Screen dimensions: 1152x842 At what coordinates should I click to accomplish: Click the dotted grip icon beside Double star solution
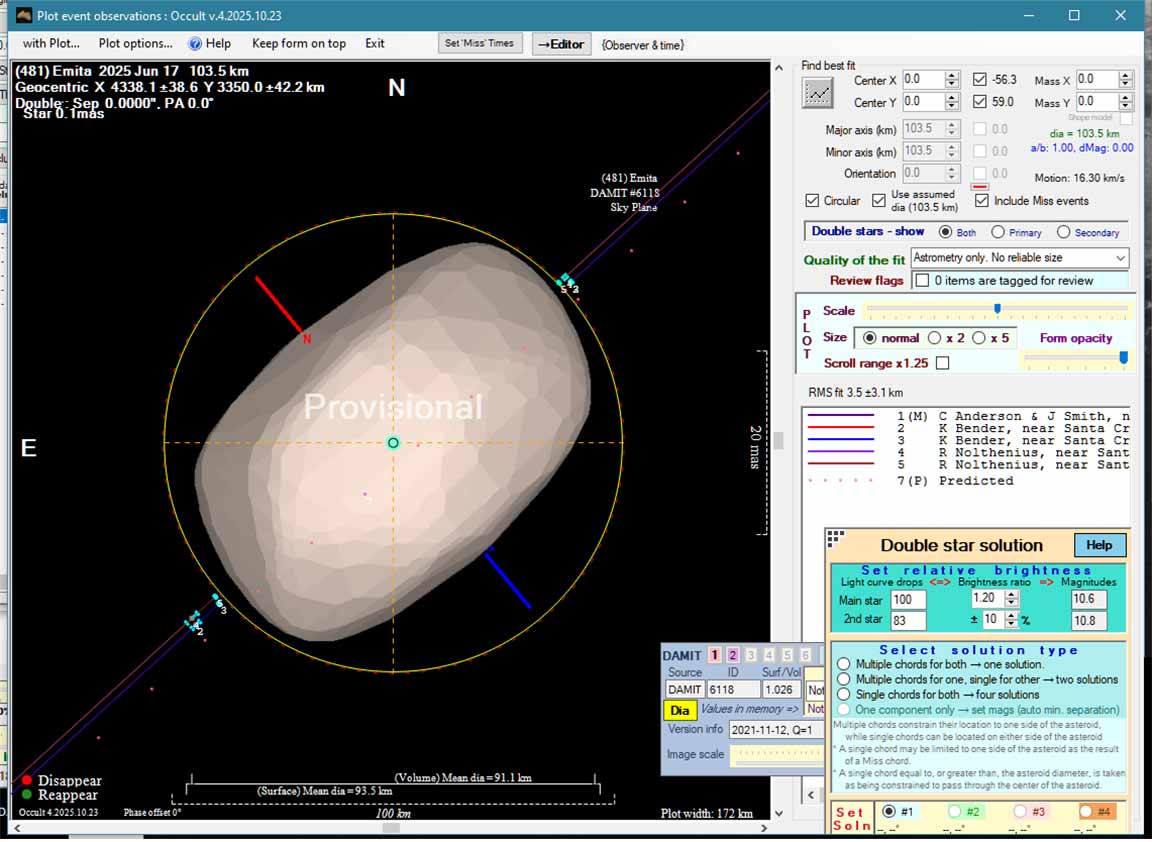click(835, 538)
